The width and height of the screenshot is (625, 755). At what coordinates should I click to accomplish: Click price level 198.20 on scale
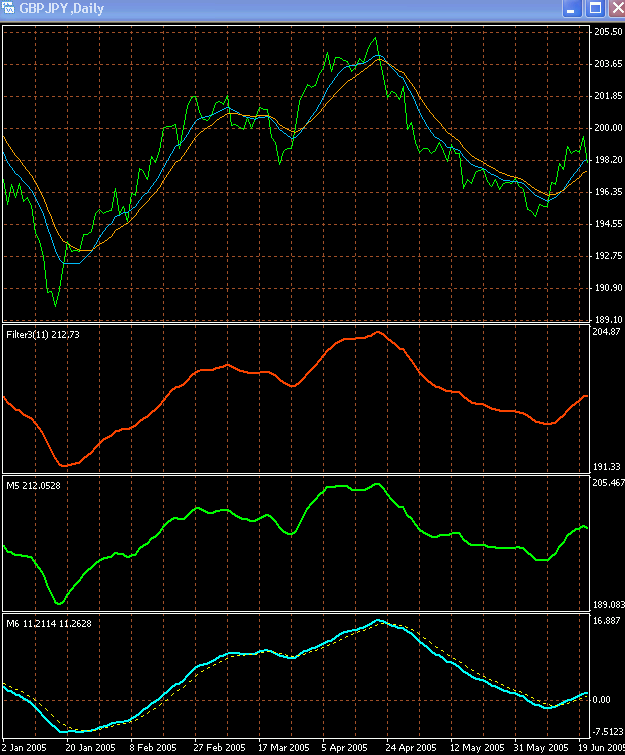tap(608, 159)
